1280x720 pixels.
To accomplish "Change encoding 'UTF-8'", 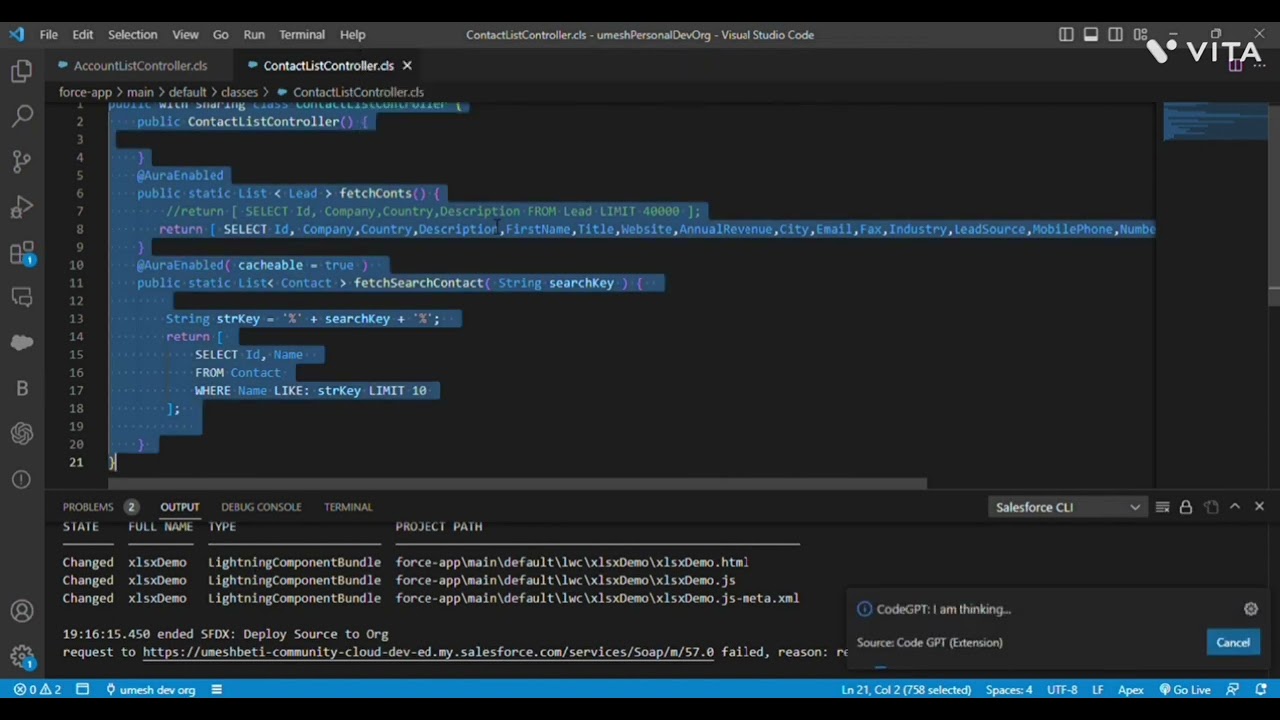I will tap(1062, 690).
